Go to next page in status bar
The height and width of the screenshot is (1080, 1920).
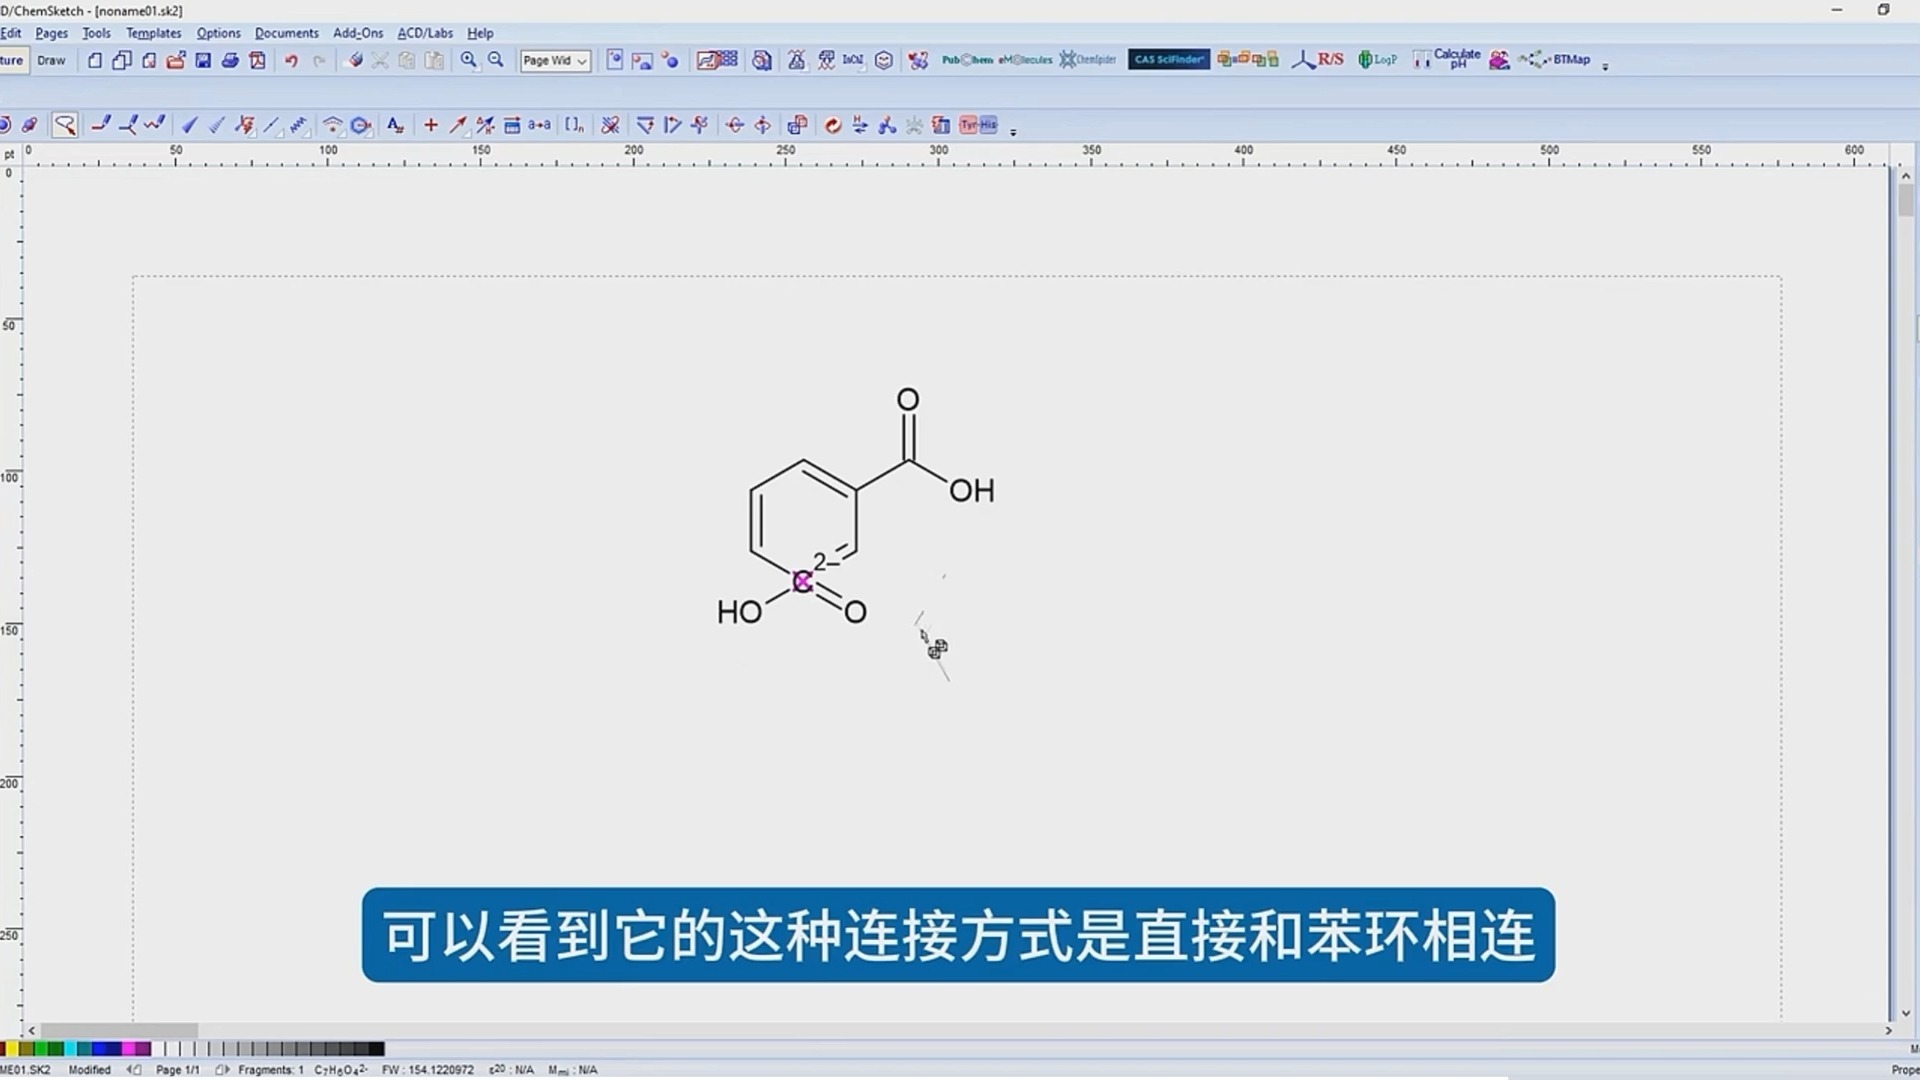click(x=221, y=1070)
